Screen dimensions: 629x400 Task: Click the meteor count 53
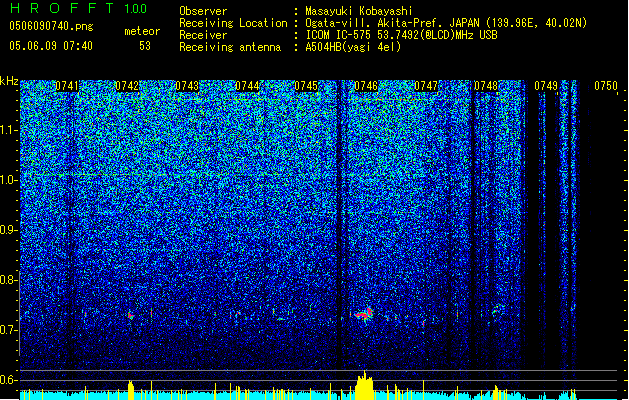[145, 46]
